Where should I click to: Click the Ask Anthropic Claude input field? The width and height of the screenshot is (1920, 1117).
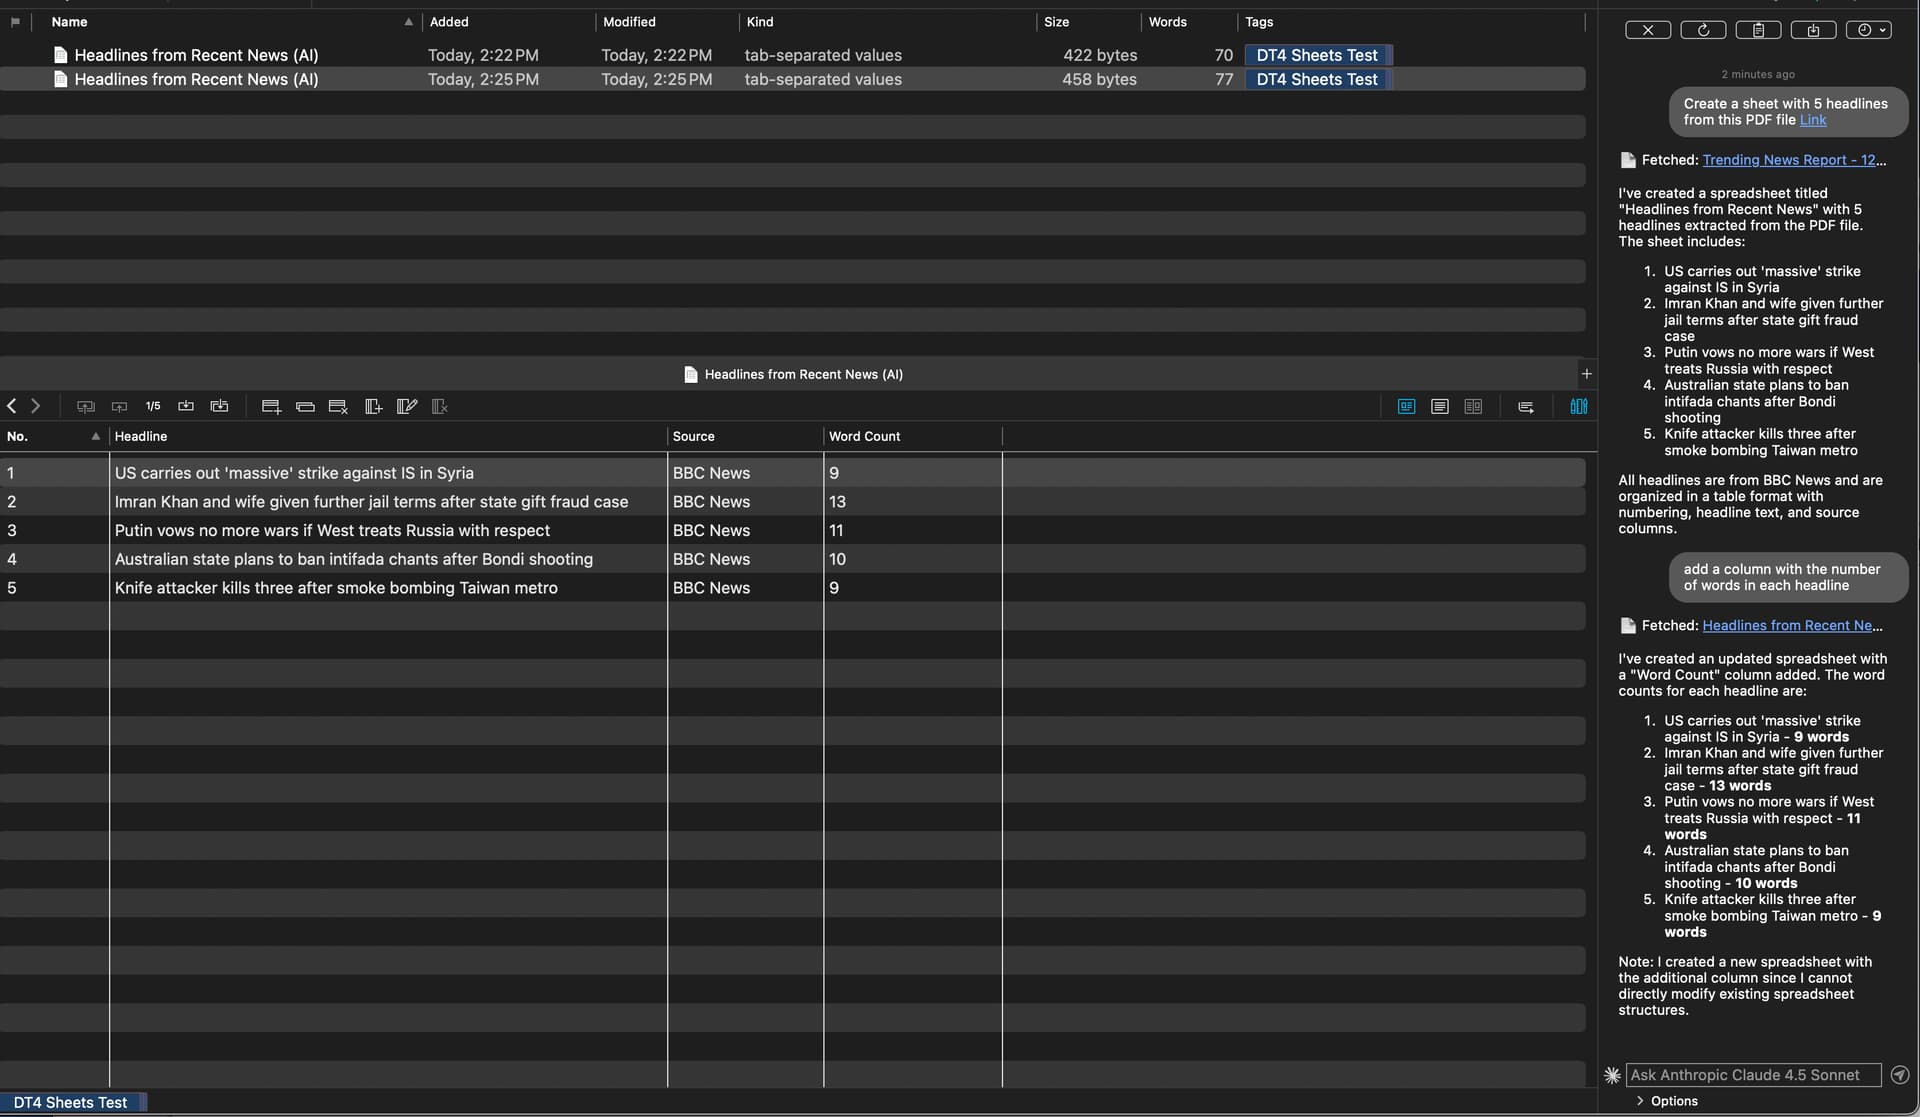[x=1753, y=1075]
